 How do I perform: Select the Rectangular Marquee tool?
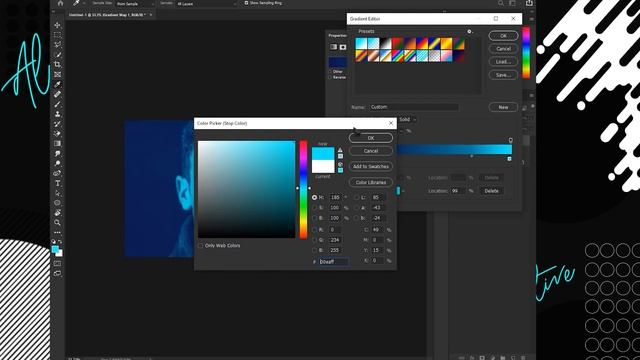click(x=58, y=35)
